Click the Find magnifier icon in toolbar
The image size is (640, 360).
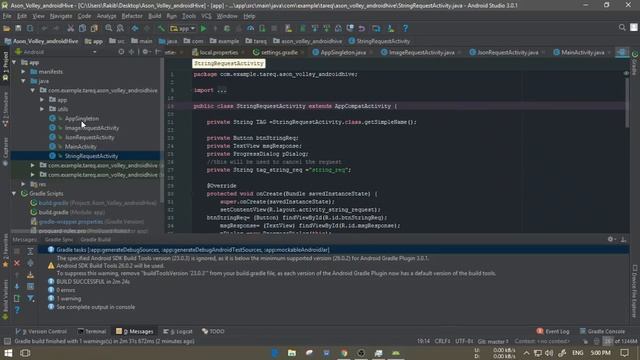tap(109, 29)
